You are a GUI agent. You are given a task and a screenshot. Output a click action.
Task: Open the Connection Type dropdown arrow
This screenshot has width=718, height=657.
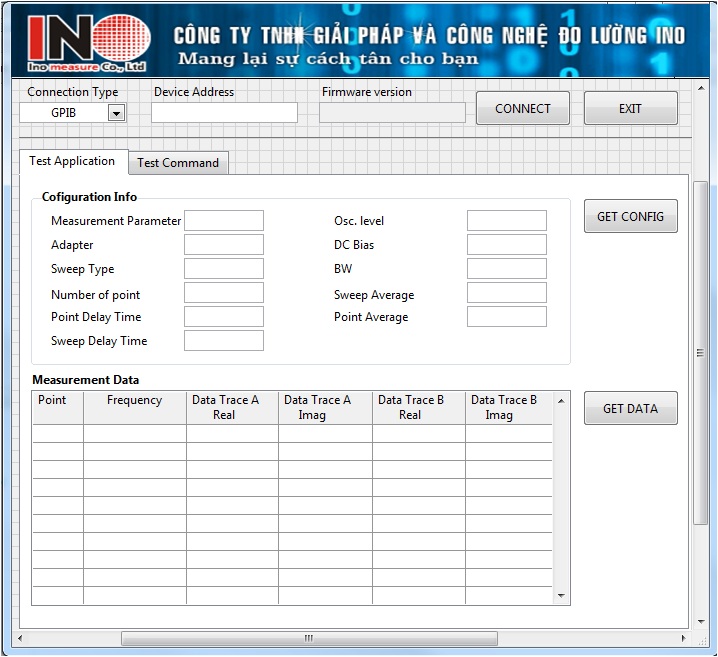coord(116,113)
